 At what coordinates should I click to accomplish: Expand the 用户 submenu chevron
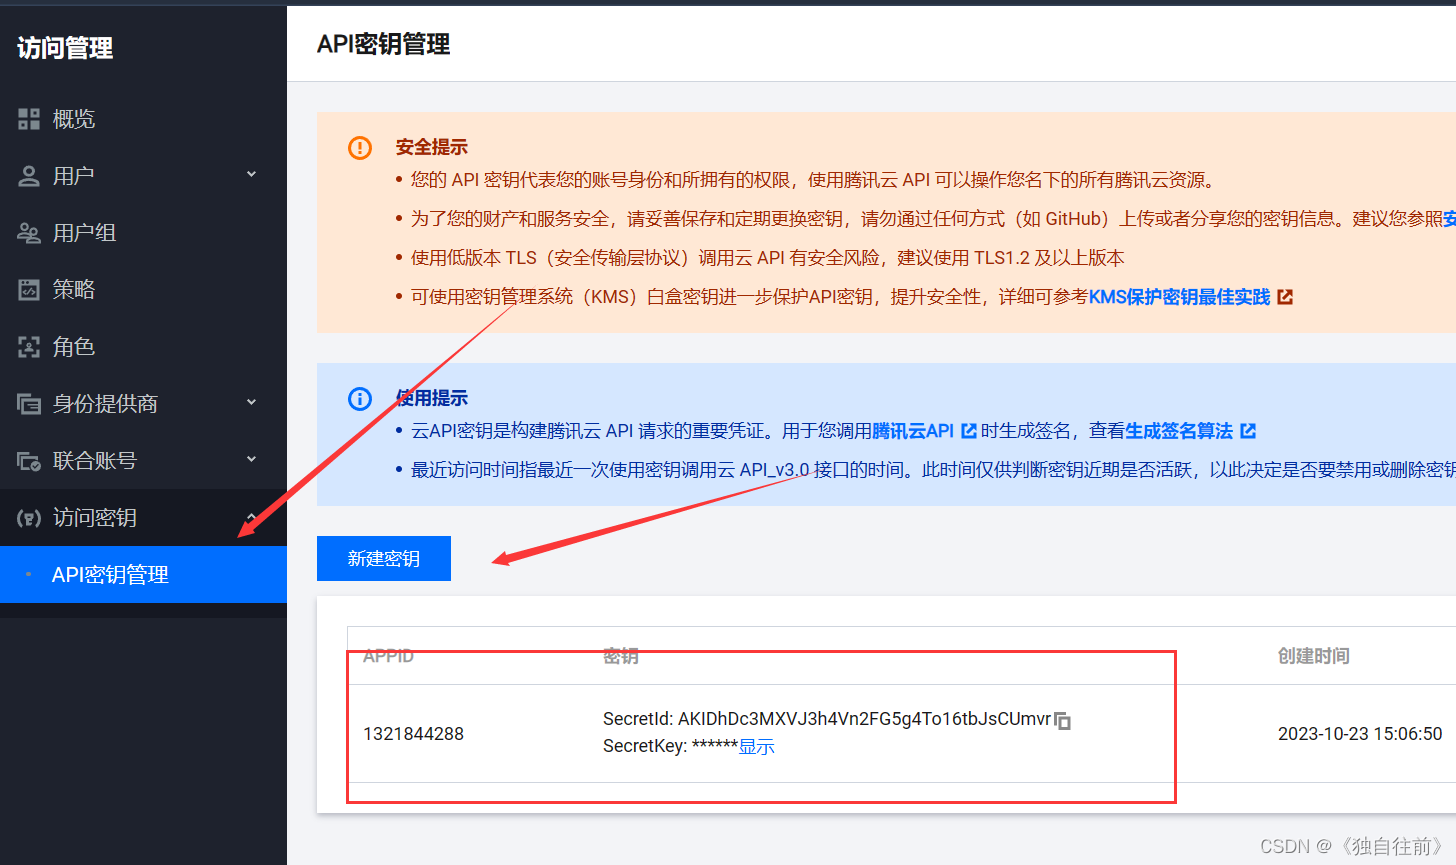pos(251,175)
